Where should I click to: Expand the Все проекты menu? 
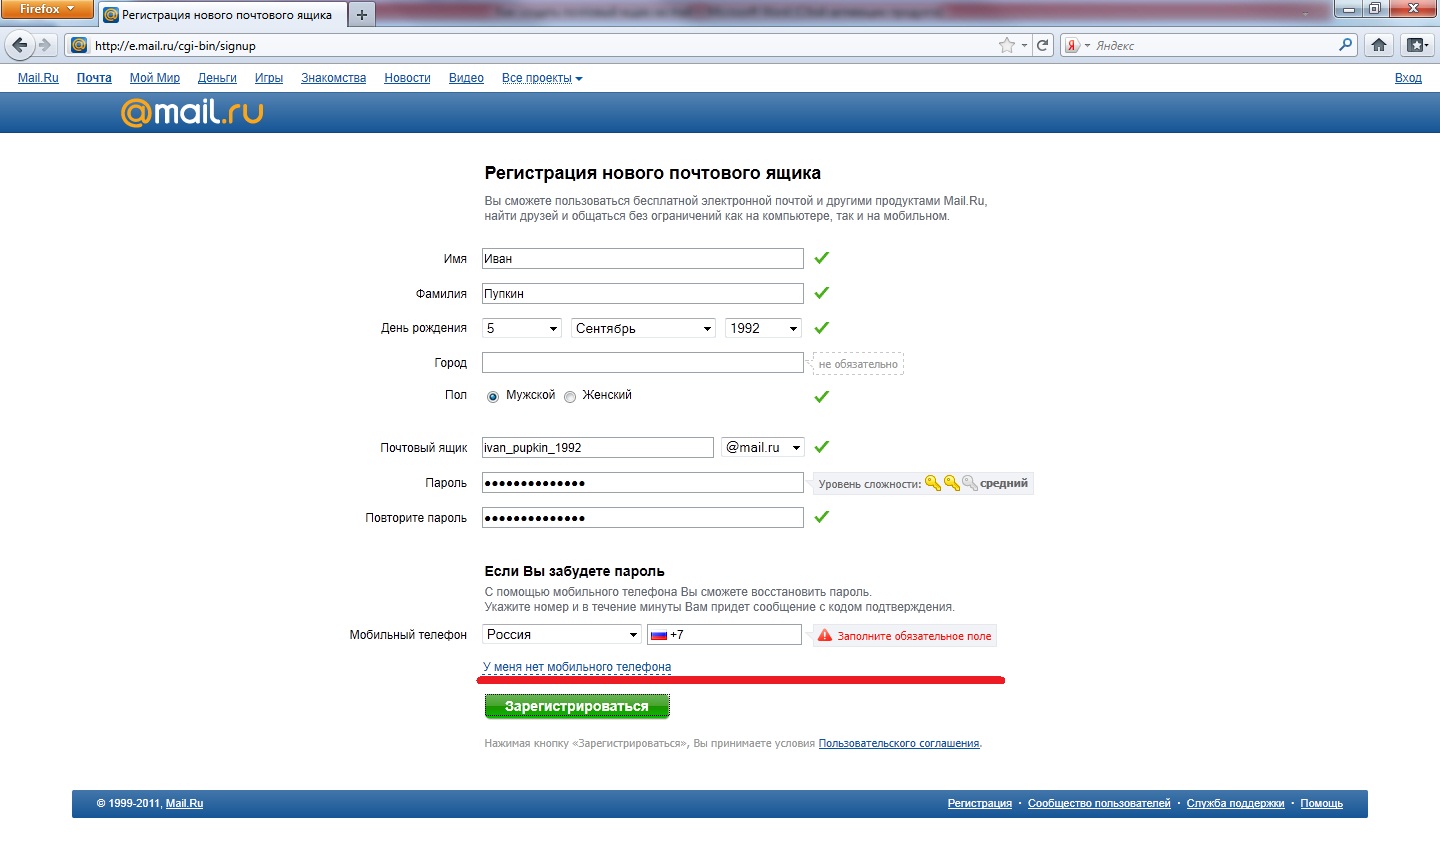[x=542, y=78]
